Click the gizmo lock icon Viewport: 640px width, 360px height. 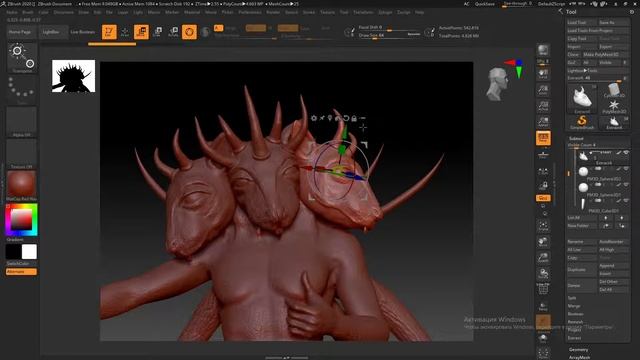[354, 118]
